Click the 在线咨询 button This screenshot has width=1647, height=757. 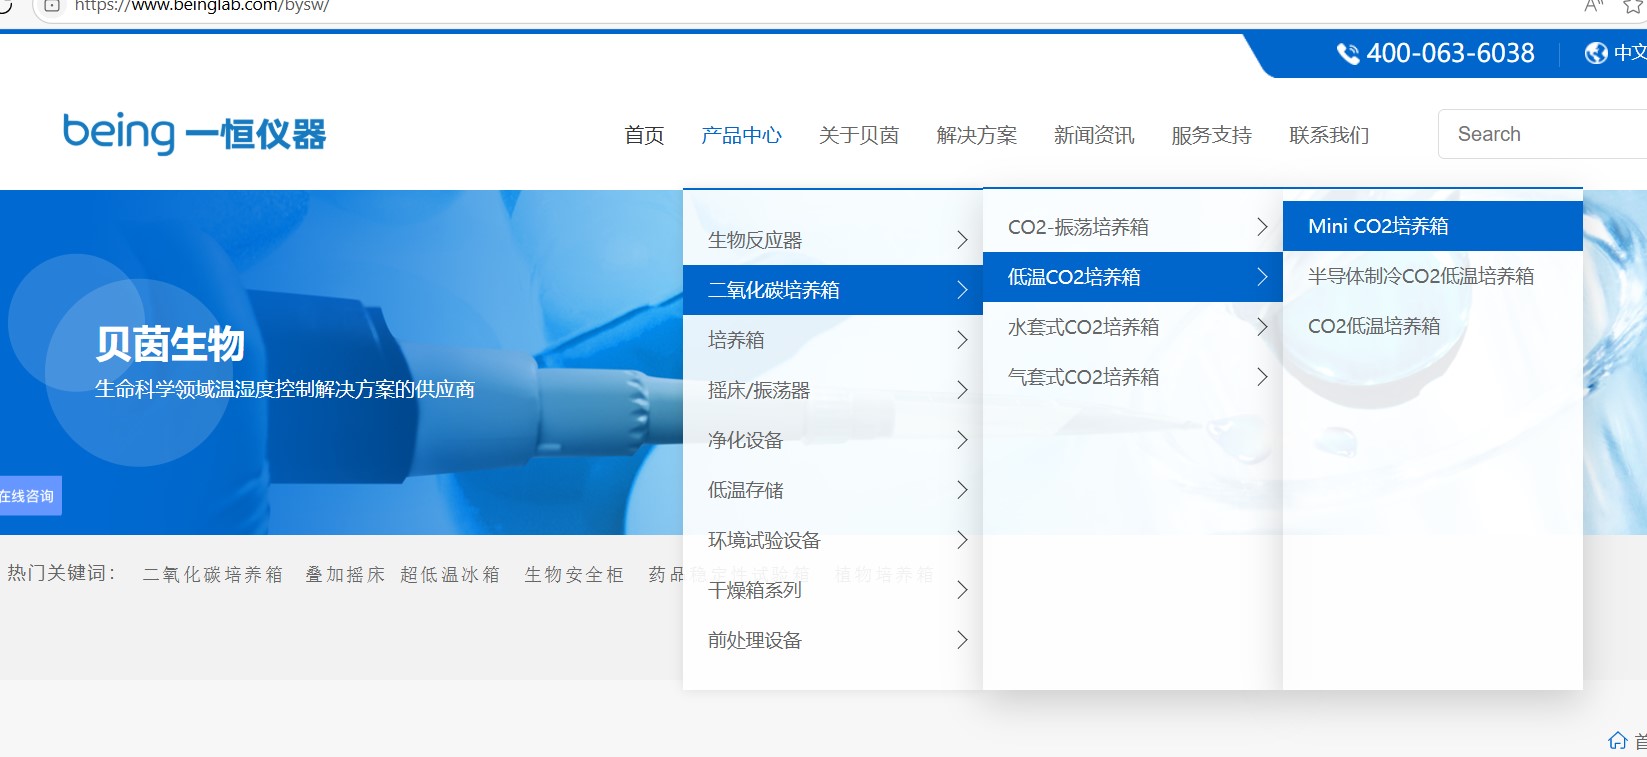click(x=29, y=496)
